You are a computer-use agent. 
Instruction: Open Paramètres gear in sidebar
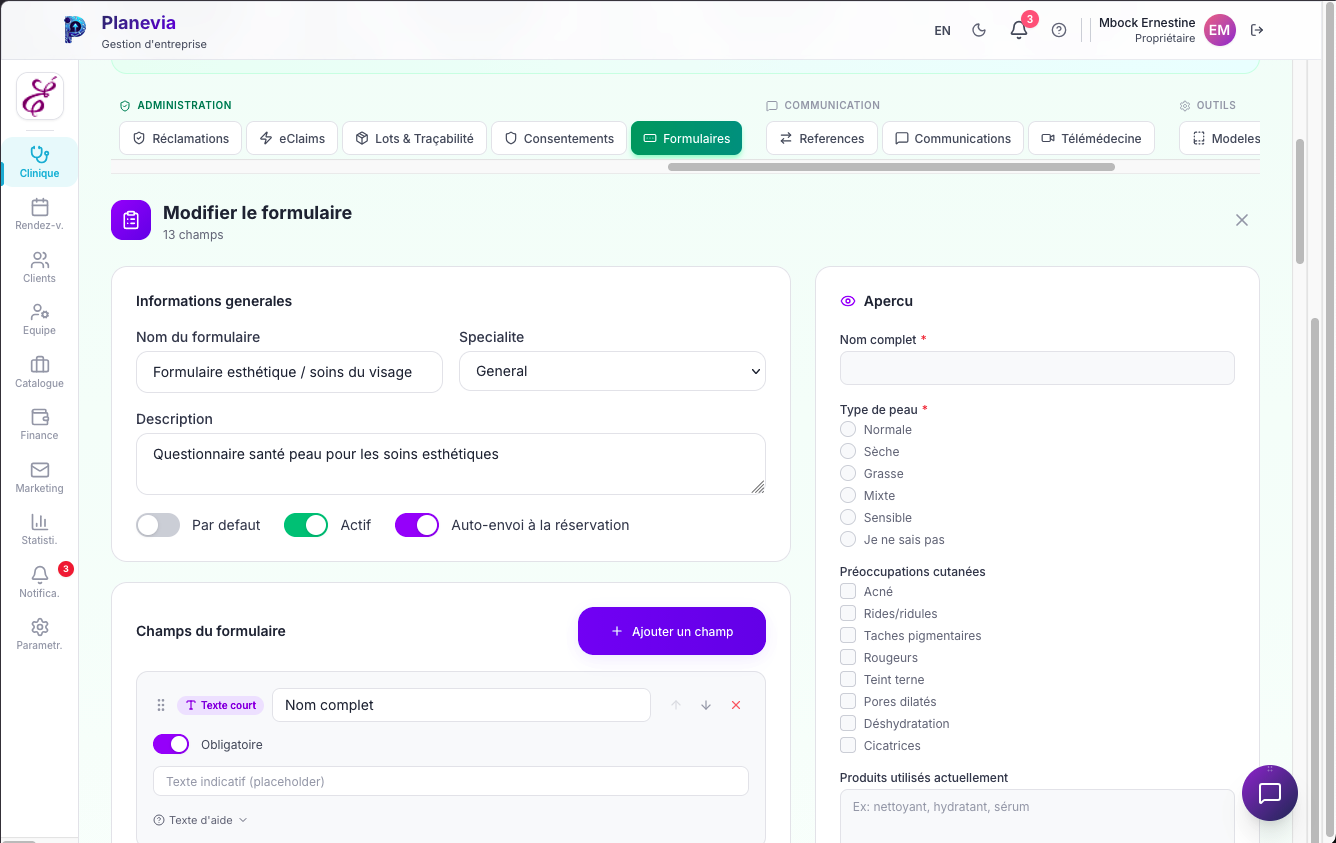click(x=39, y=634)
